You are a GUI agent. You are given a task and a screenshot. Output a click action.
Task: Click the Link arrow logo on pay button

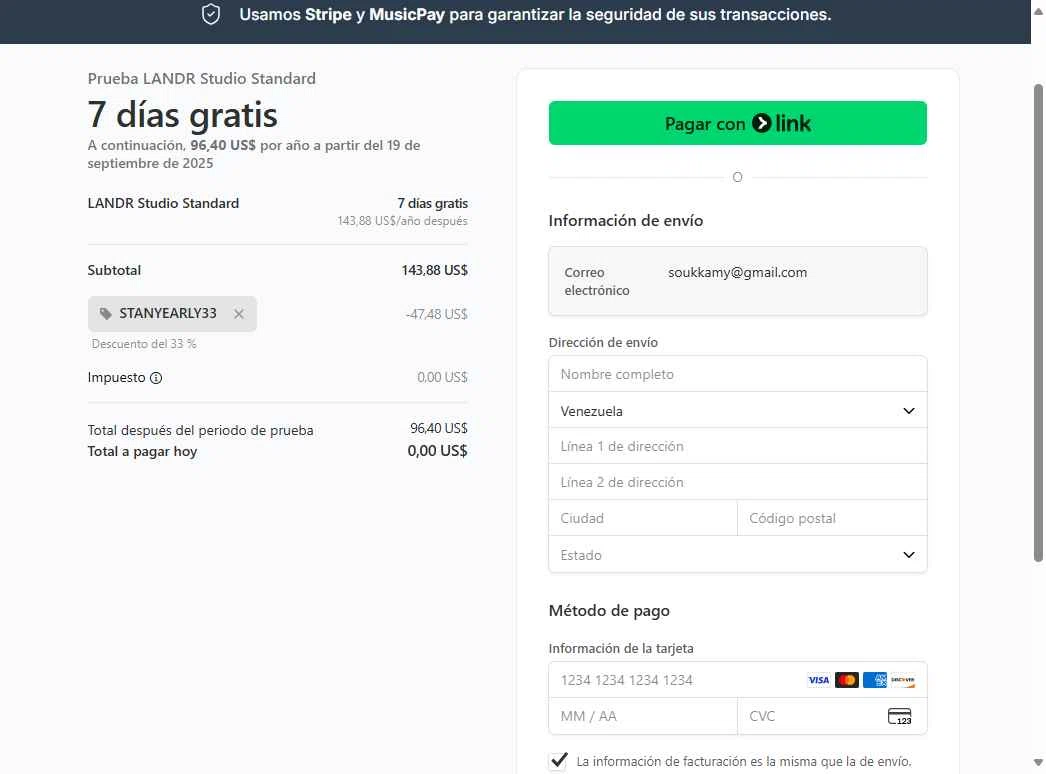(761, 123)
